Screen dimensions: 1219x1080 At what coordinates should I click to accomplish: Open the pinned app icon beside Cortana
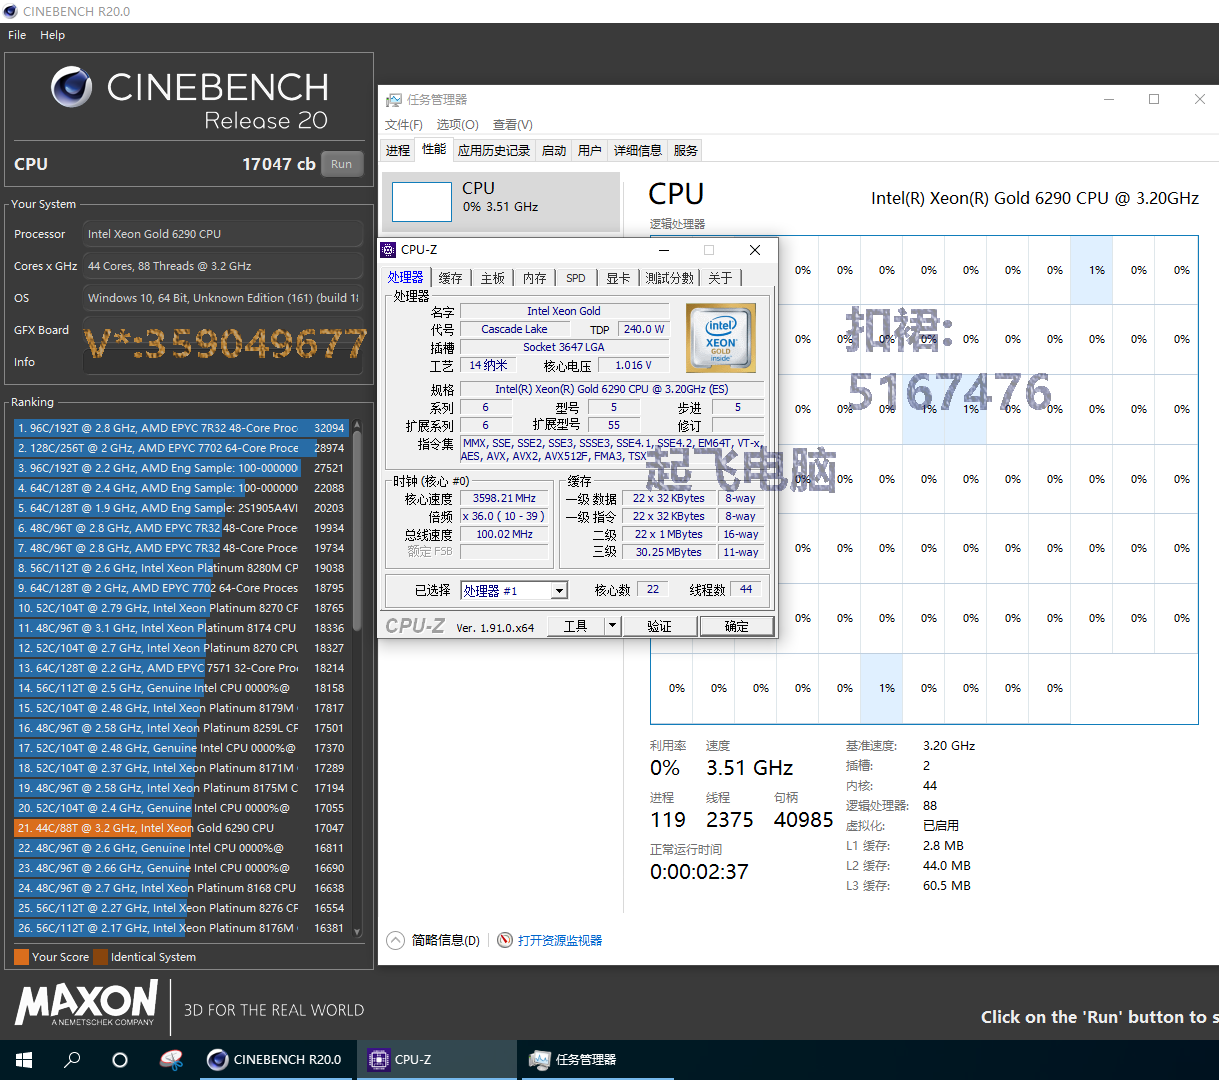click(x=171, y=1060)
